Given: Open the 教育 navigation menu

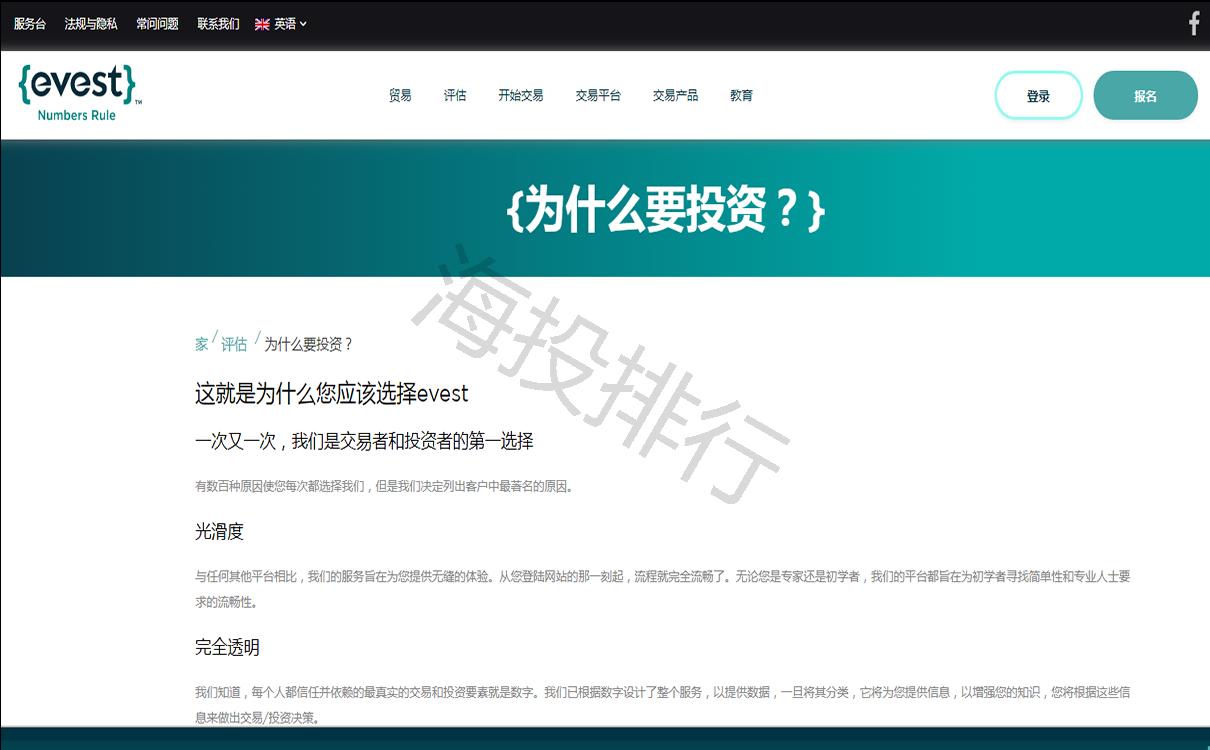Looking at the screenshot, I should coord(741,96).
